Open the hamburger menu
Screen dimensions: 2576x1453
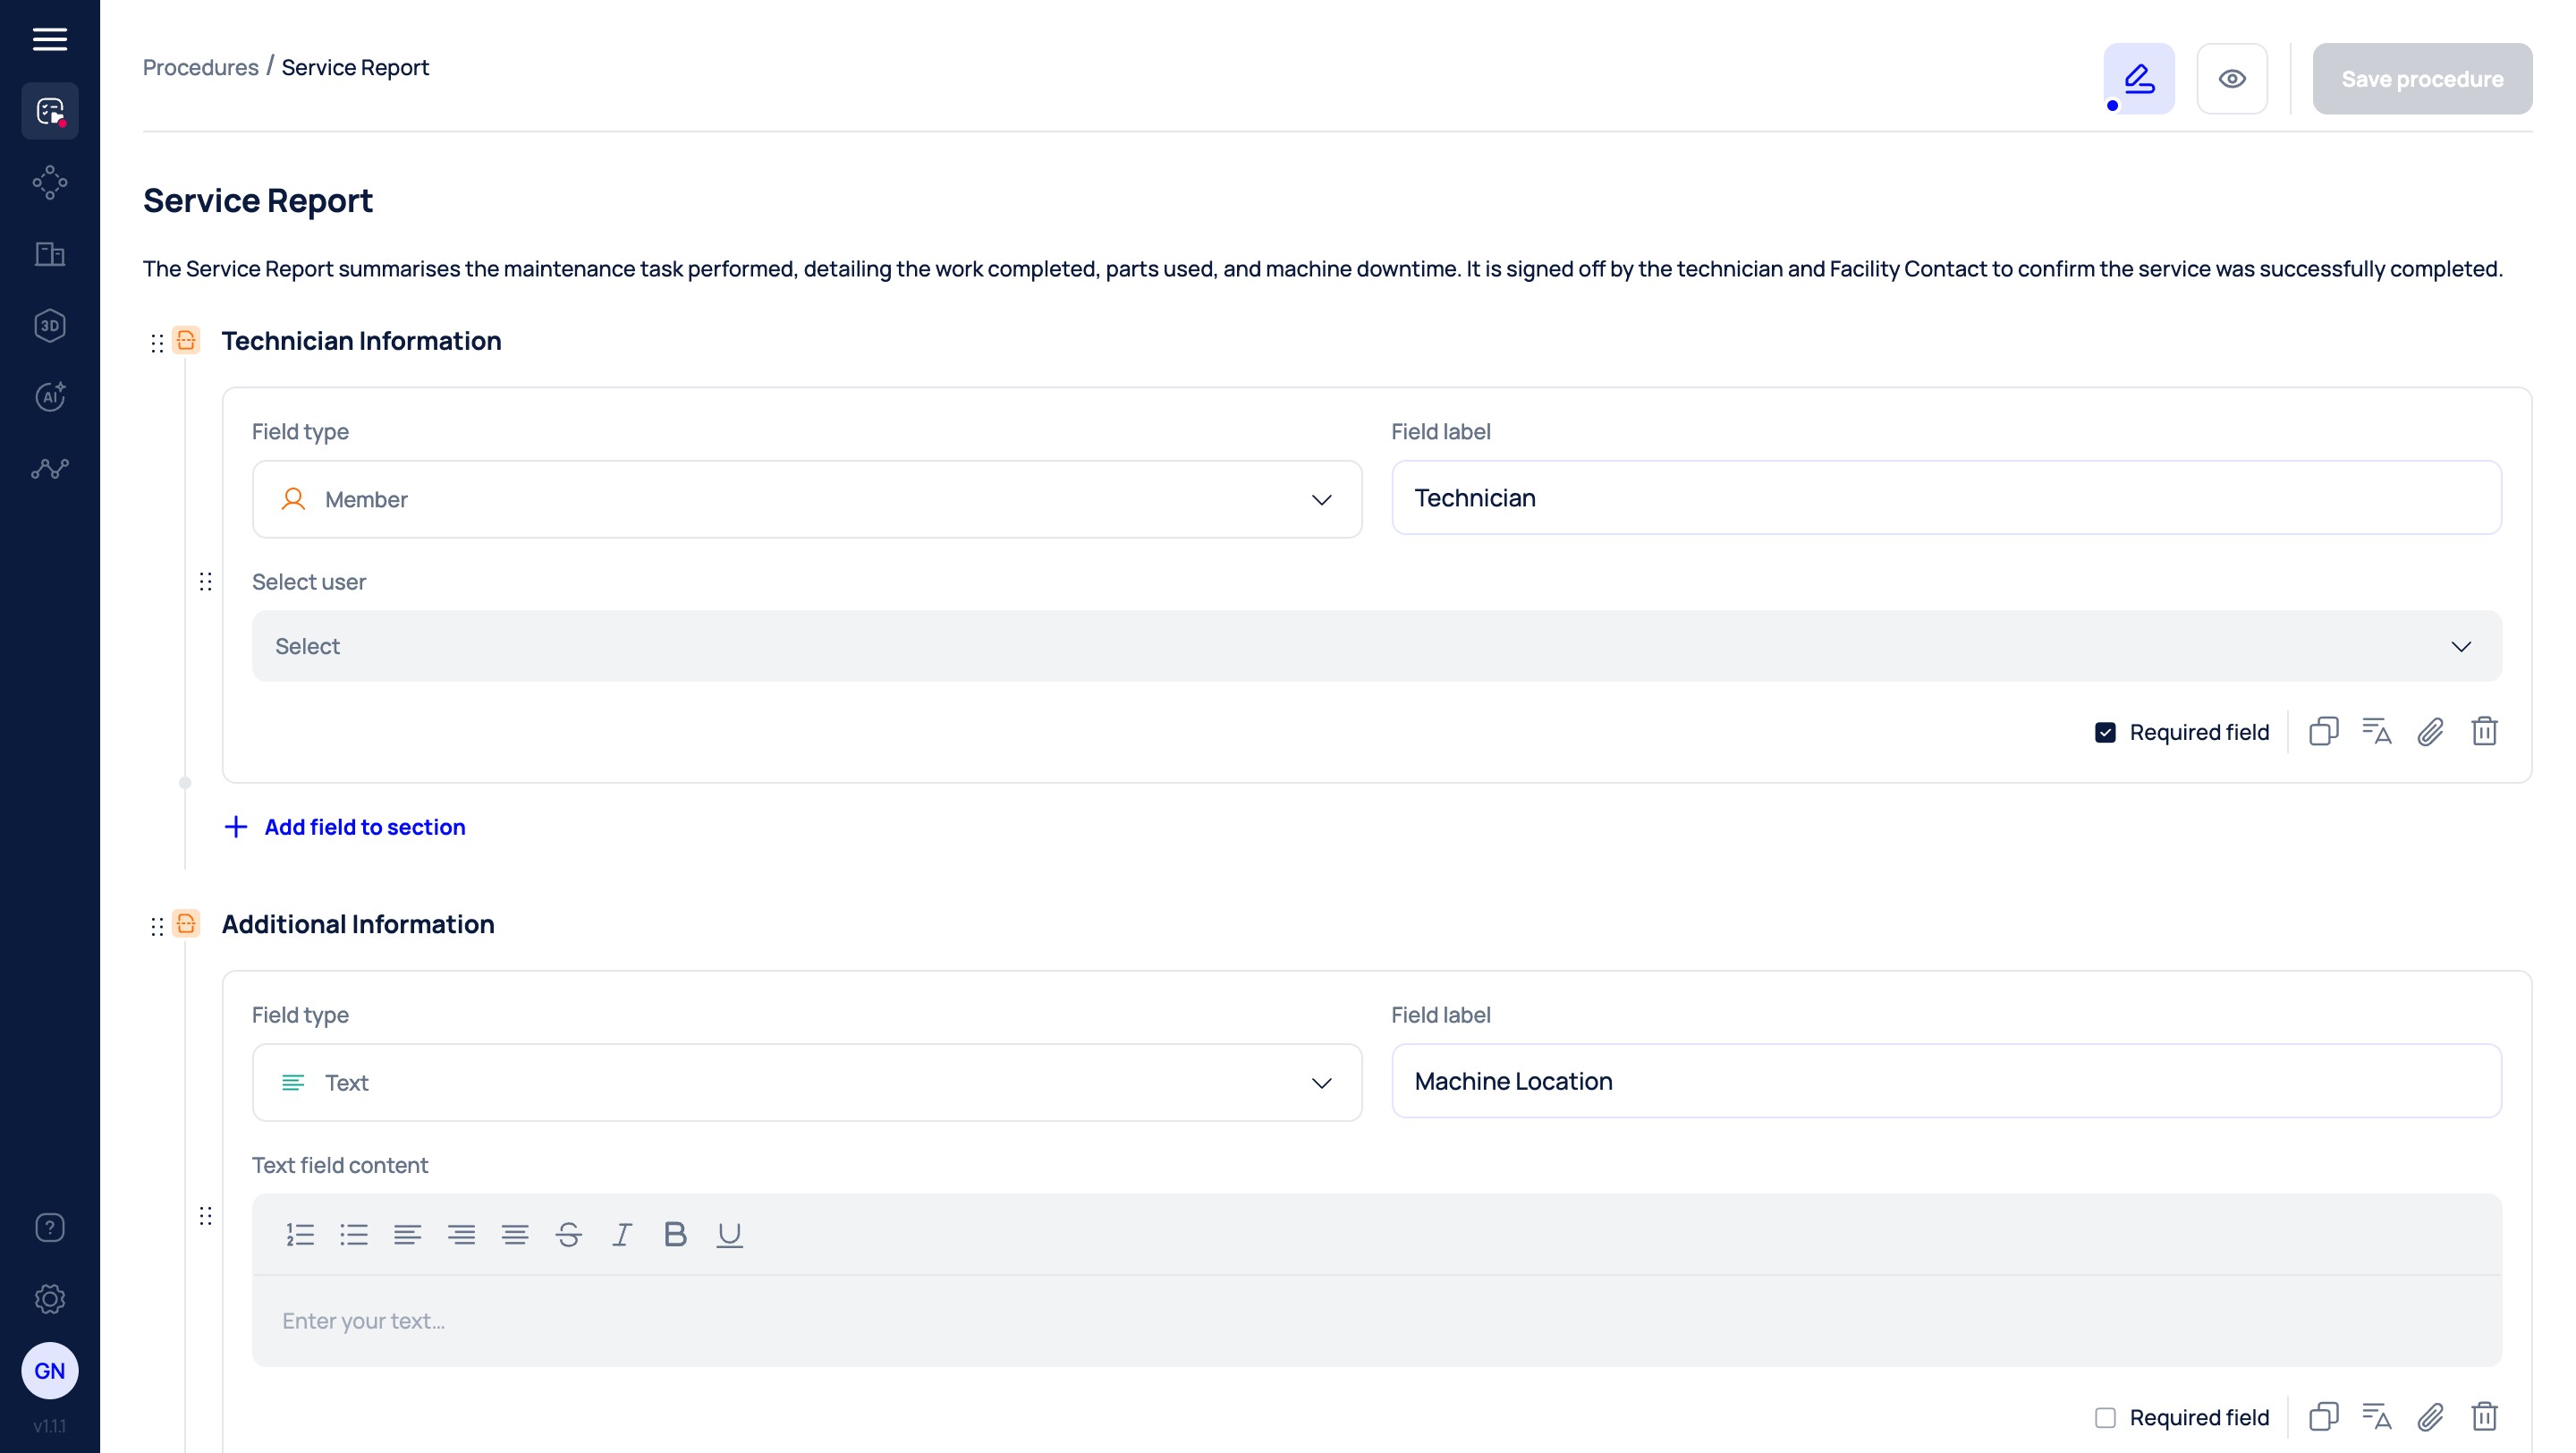pyautogui.click(x=49, y=39)
